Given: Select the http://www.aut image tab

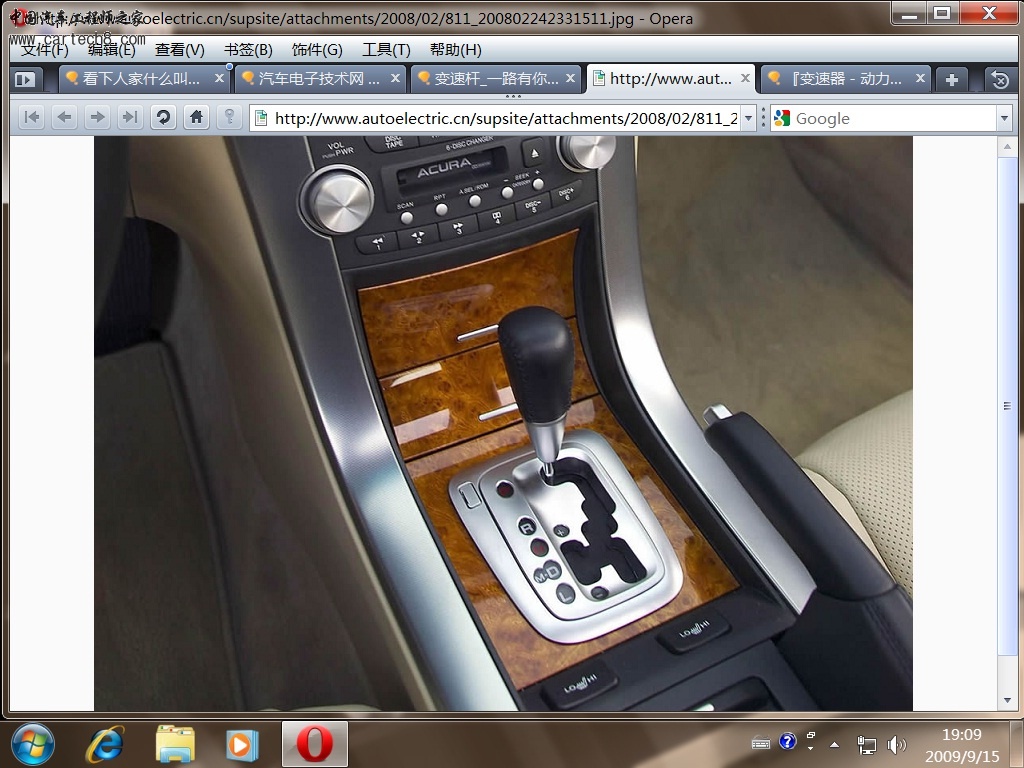Looking at the screenshot, I should (x=670, y=79).
